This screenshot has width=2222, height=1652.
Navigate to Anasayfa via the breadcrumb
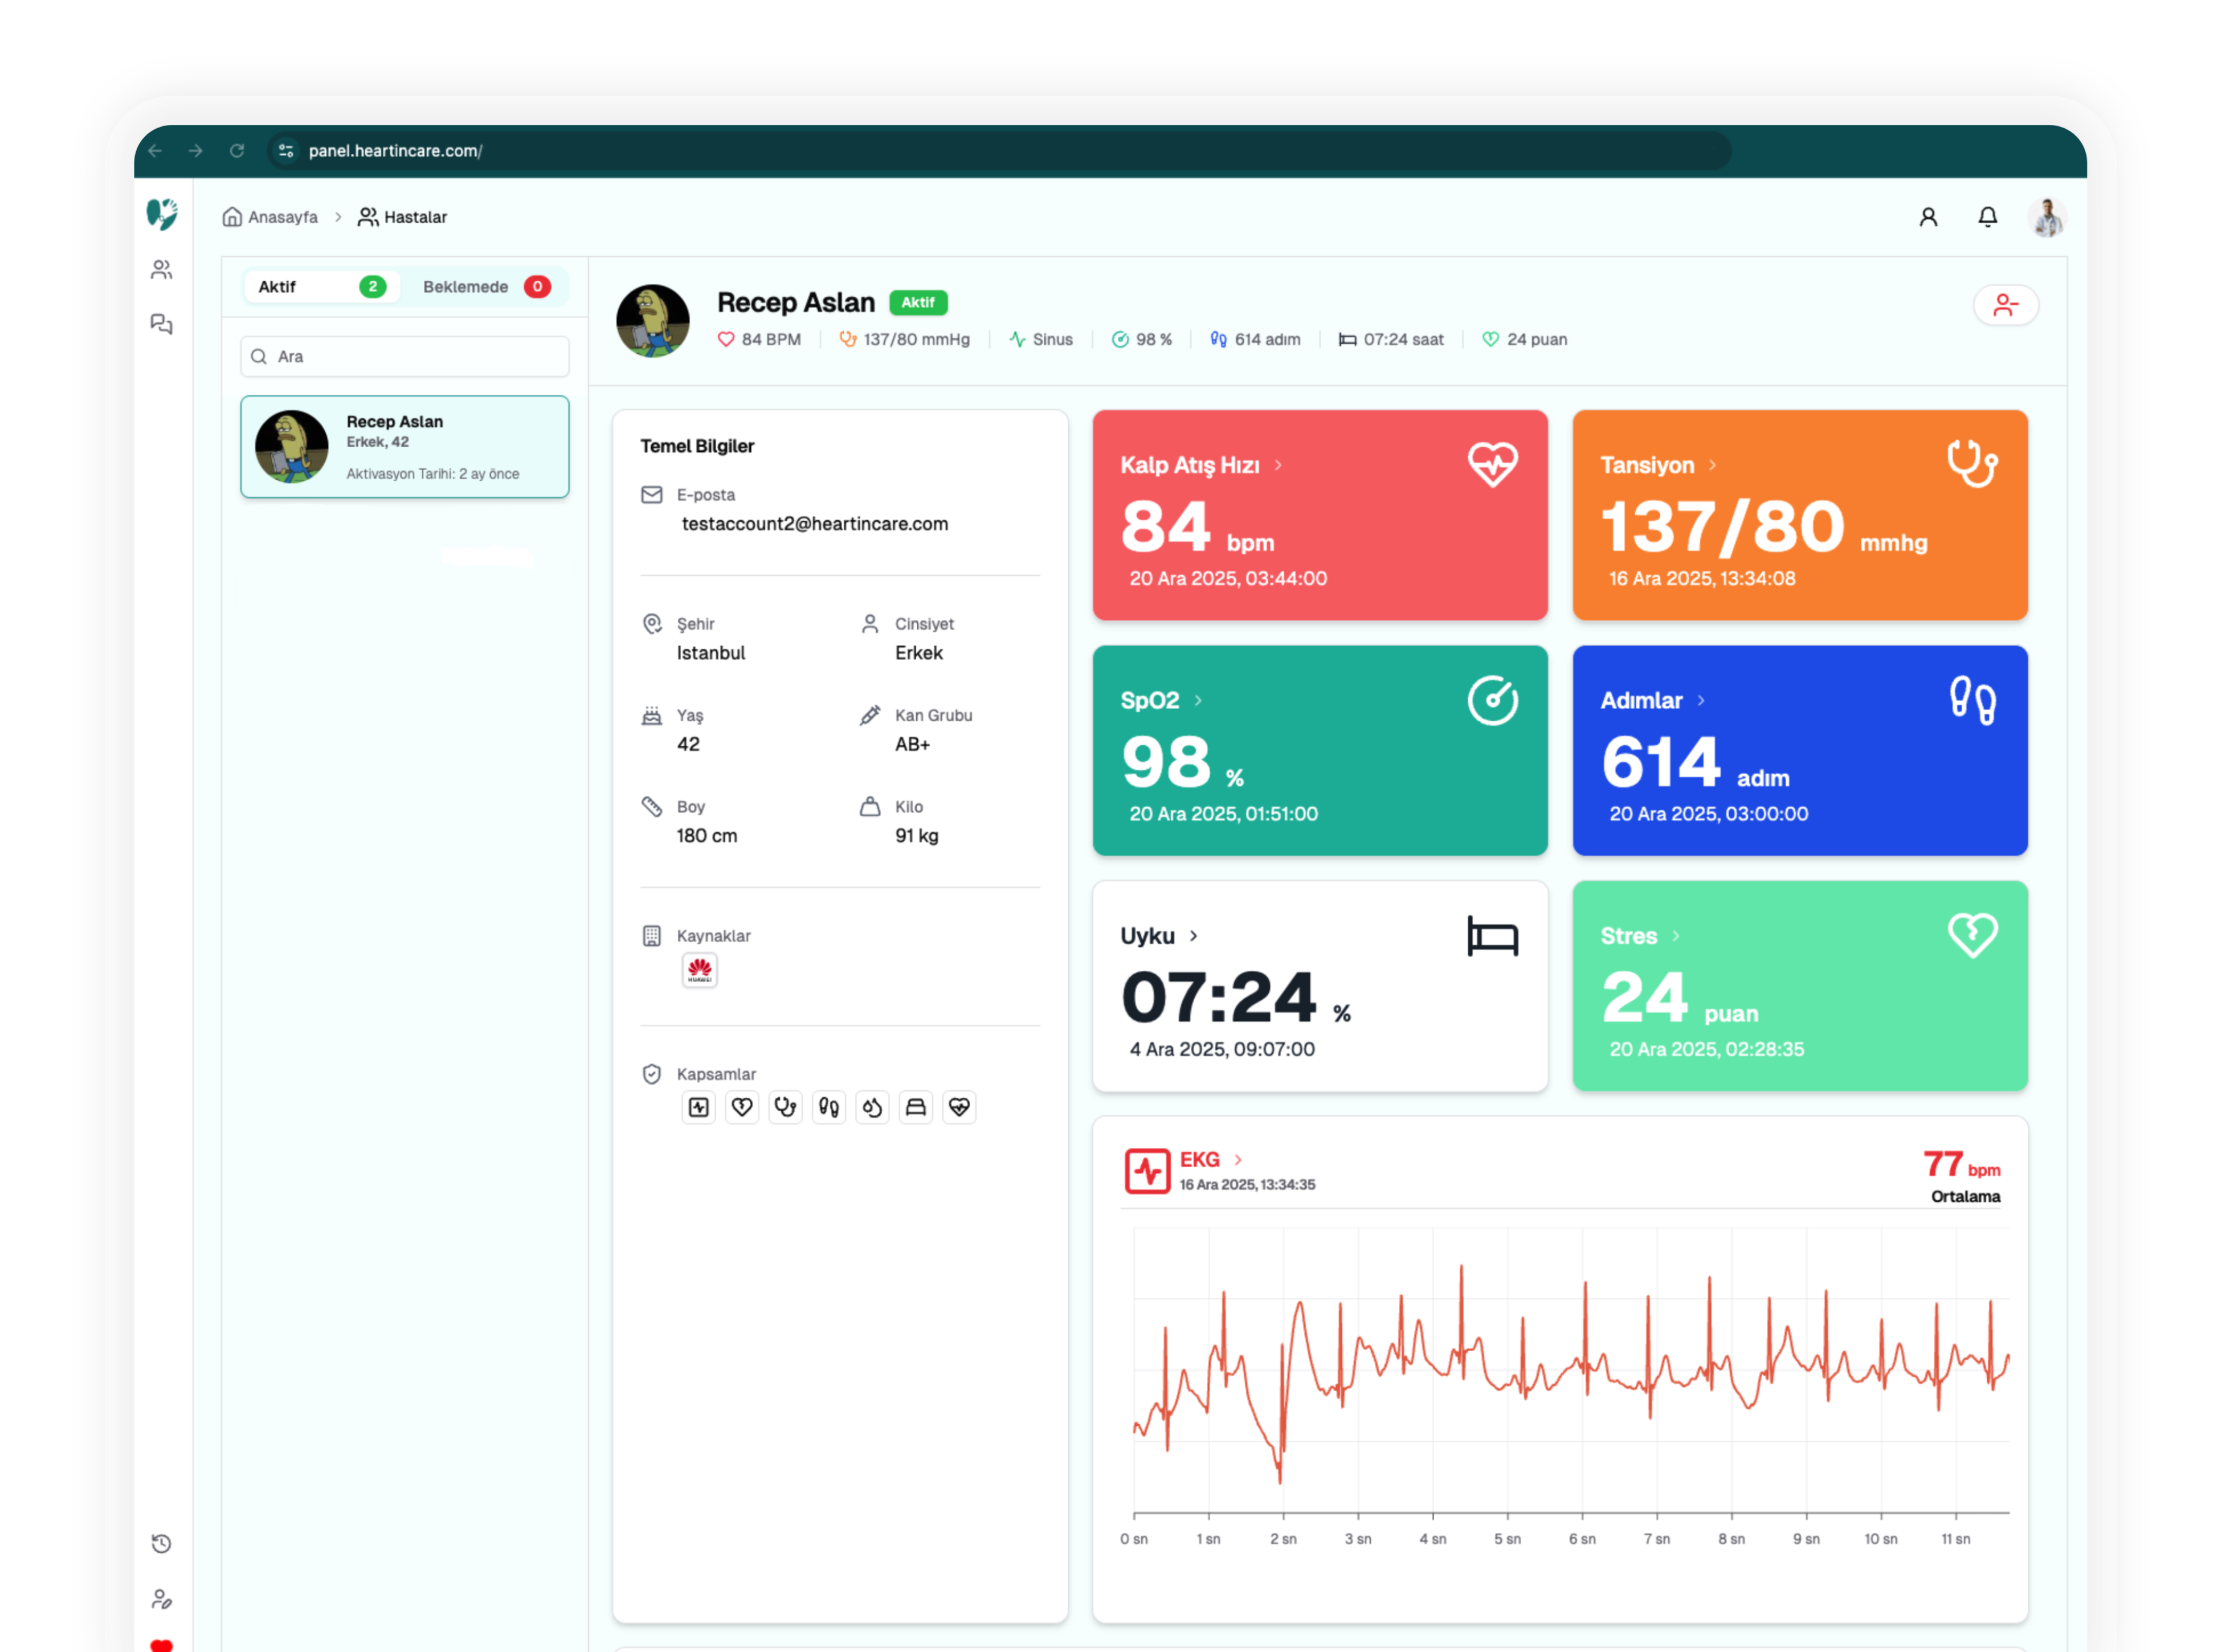[x=283, y=217]
